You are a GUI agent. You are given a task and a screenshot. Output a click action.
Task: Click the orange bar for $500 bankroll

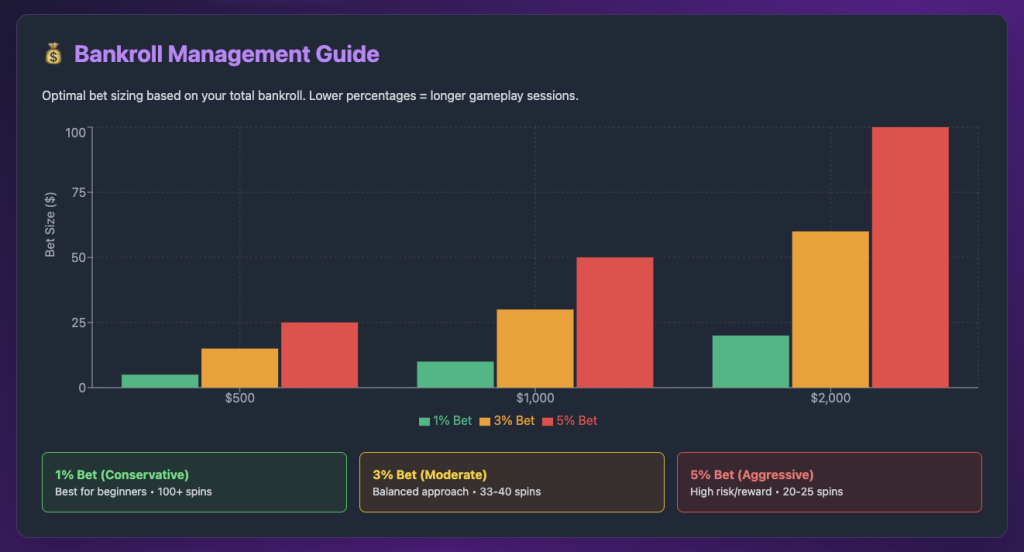[x=239, y=368]
